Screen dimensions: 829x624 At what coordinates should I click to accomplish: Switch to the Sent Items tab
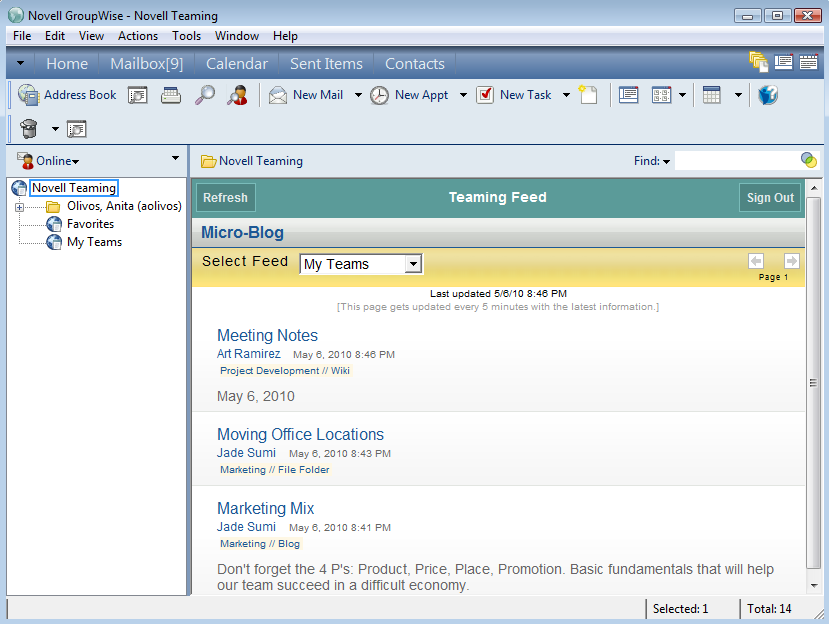(326, 63)
